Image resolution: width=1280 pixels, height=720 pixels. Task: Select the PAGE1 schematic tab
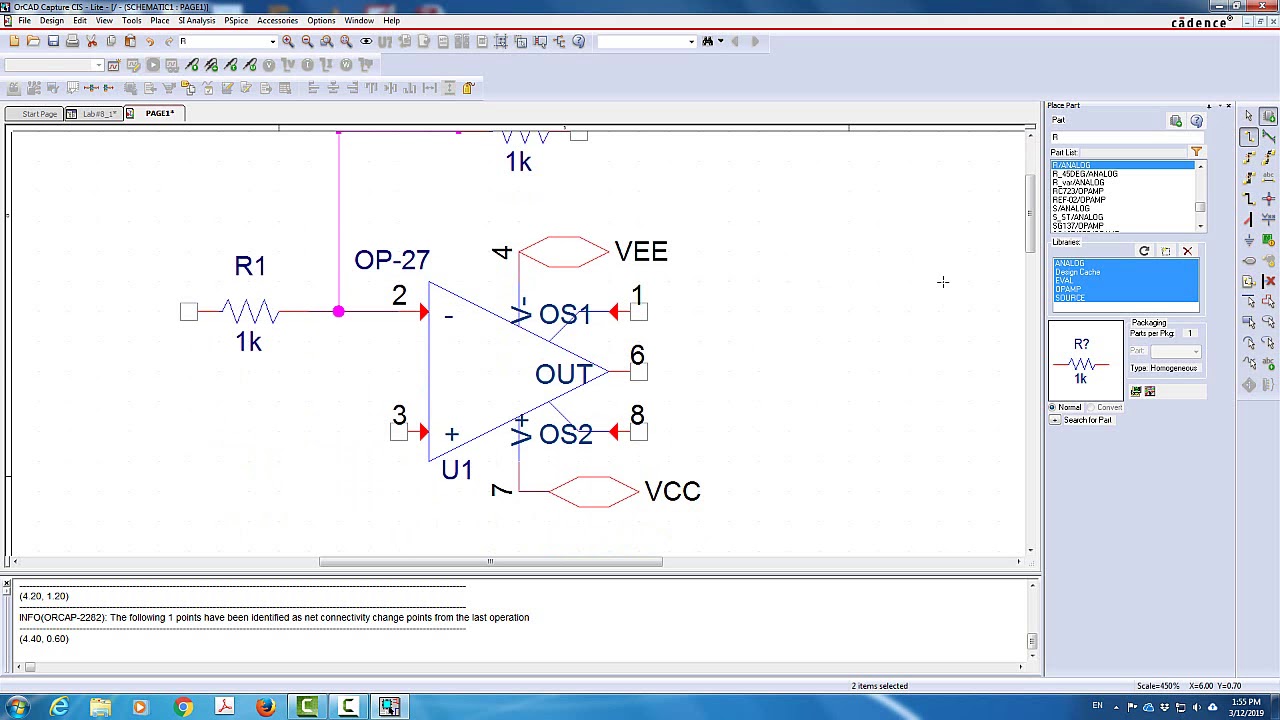154,114
